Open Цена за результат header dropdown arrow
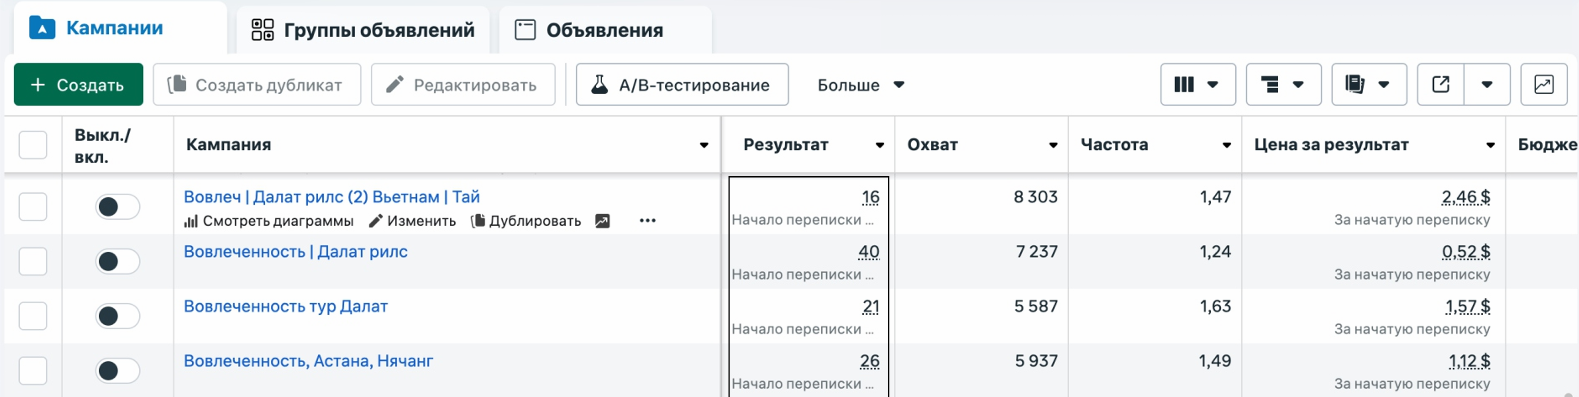This screenshot has height=397, width=1579. click(x=1491, y=145)
